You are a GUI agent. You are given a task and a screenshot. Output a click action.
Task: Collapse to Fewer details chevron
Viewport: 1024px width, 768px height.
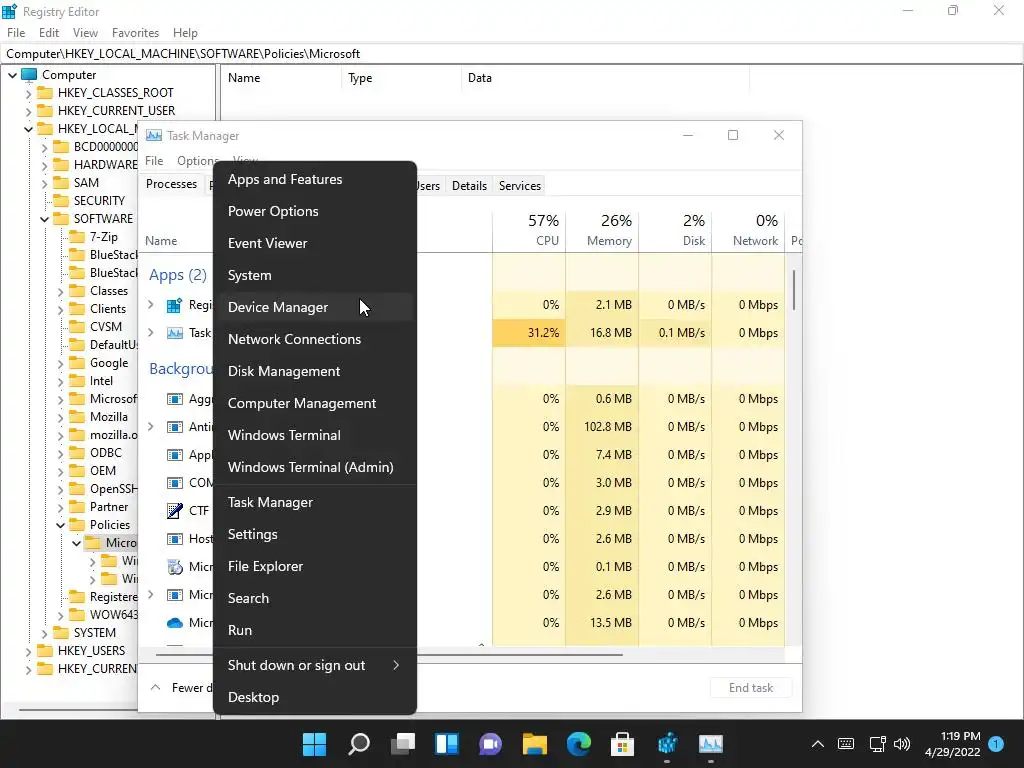coord(155,687)
